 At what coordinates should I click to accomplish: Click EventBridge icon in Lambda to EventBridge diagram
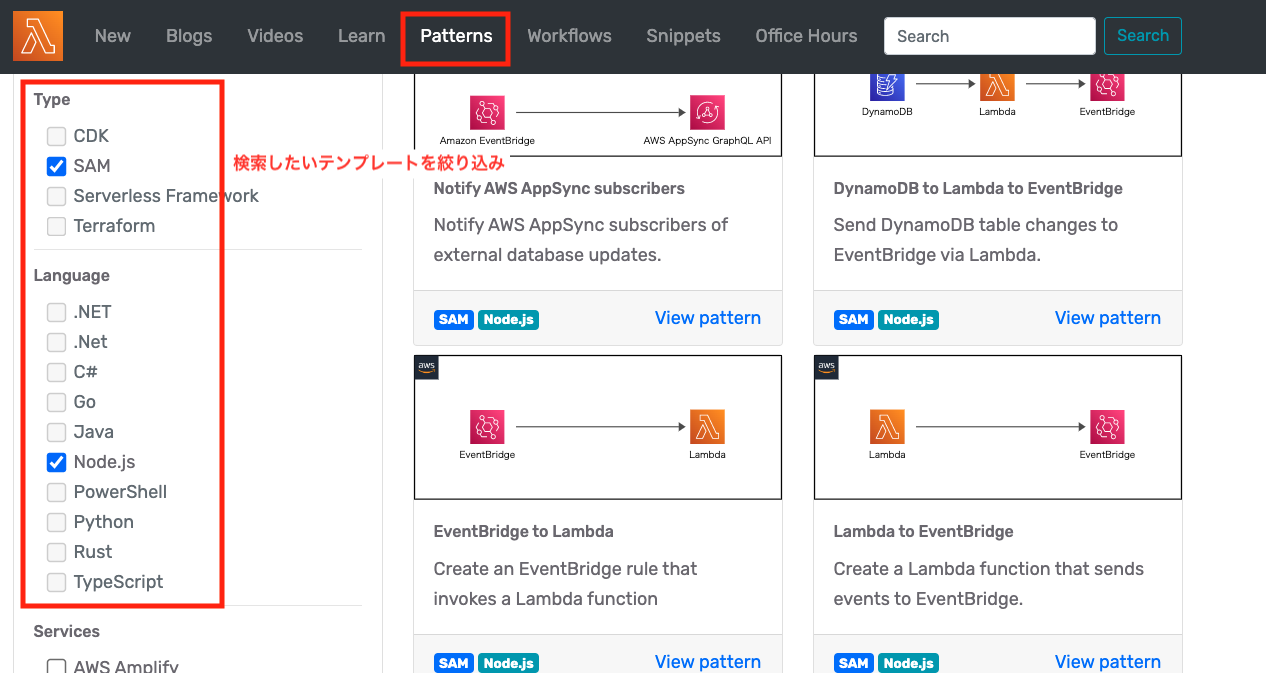coord(1107,427)
